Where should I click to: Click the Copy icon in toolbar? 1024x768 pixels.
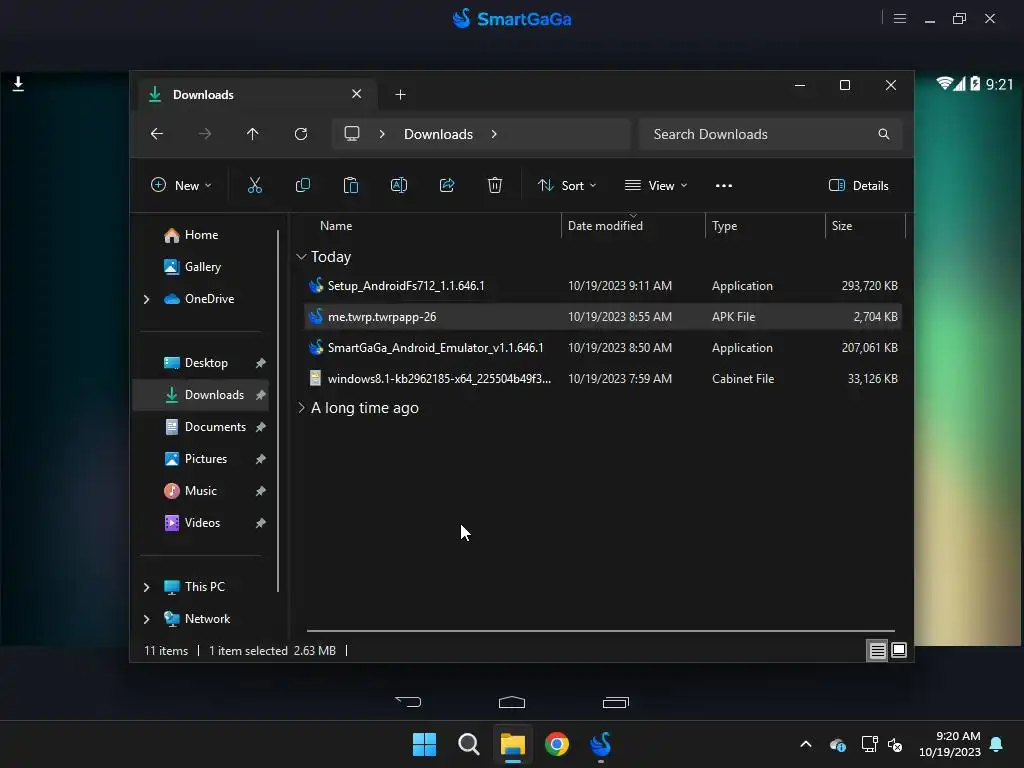(x=302, y=185)
